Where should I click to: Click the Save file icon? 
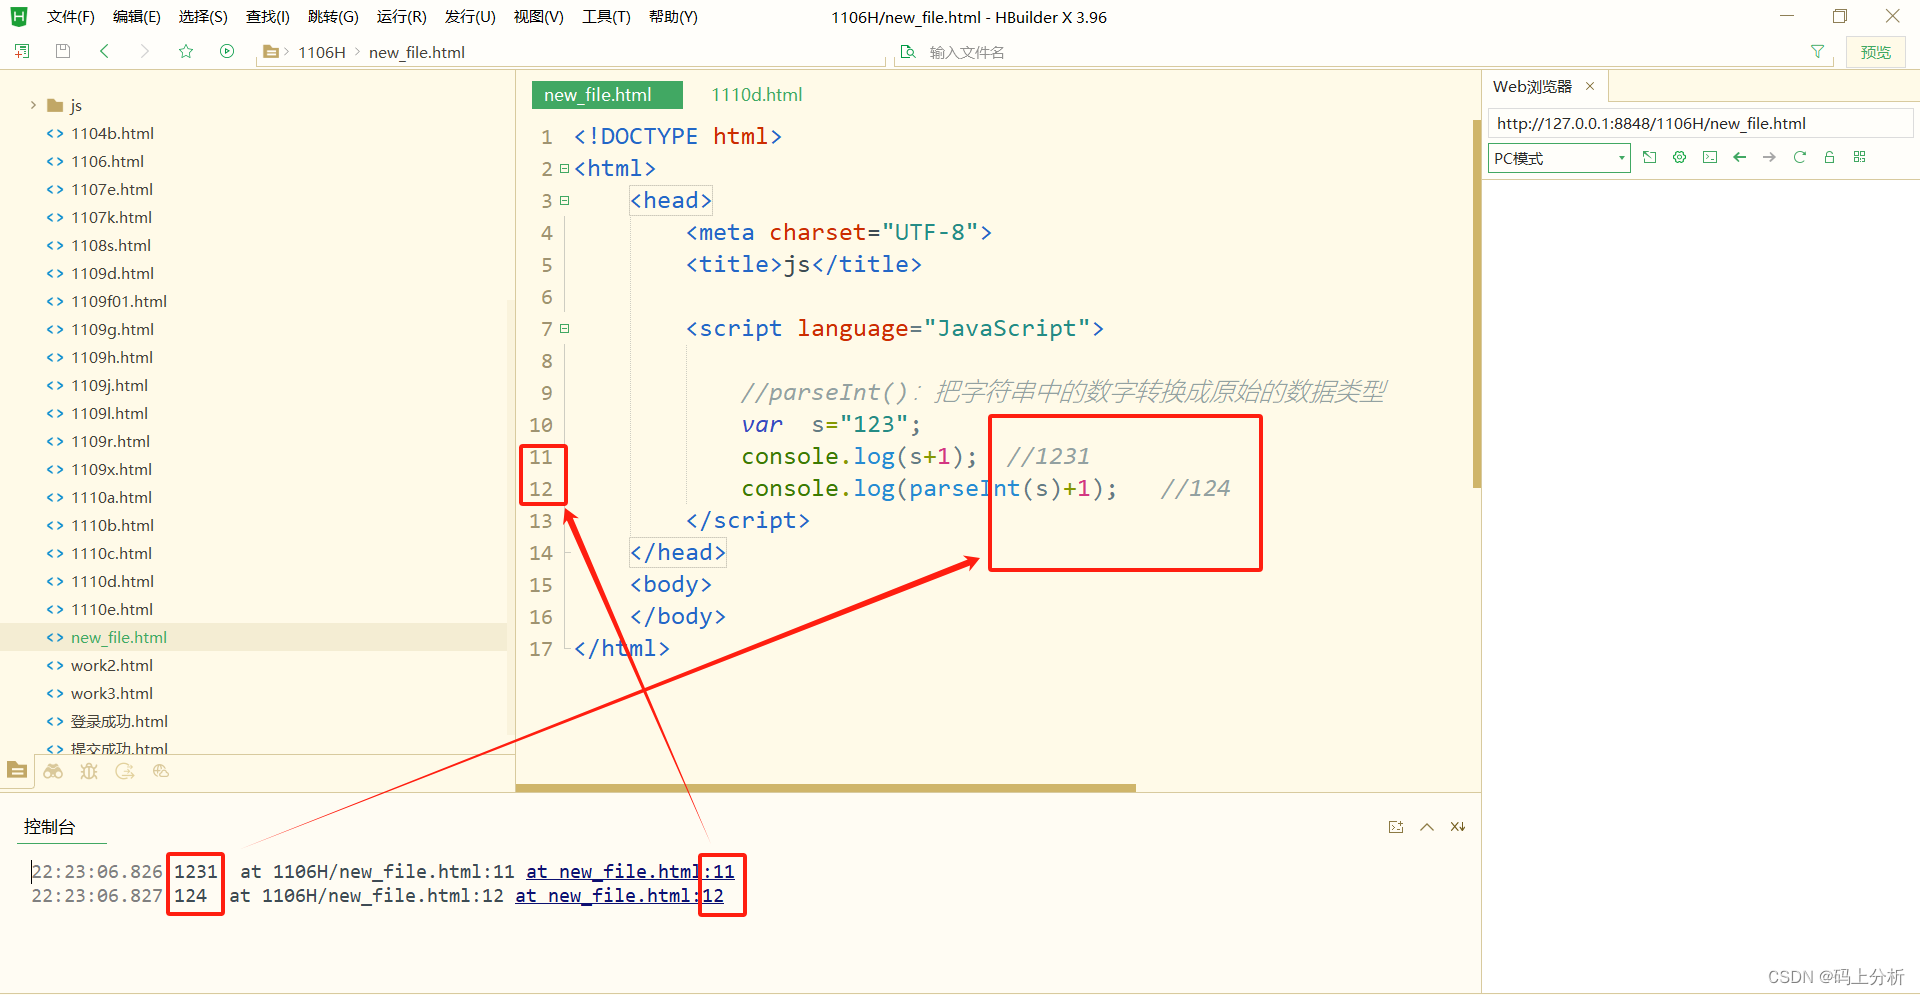pyautogui.click(x=63, y=51)
